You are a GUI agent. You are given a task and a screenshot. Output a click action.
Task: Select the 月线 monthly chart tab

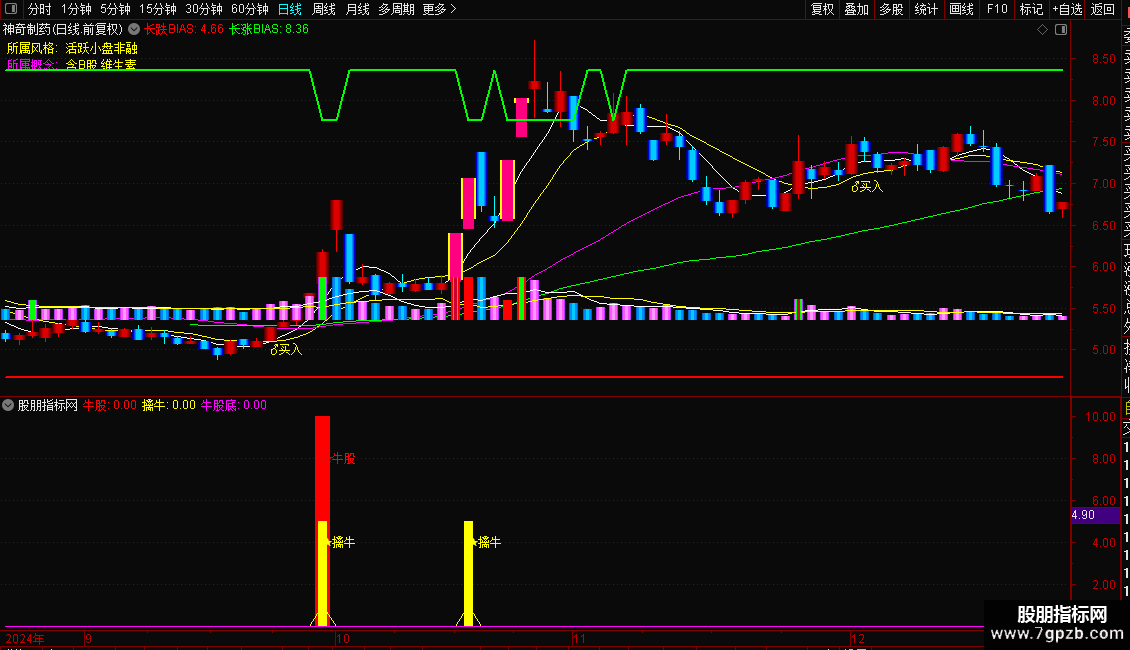pos(357,9)
